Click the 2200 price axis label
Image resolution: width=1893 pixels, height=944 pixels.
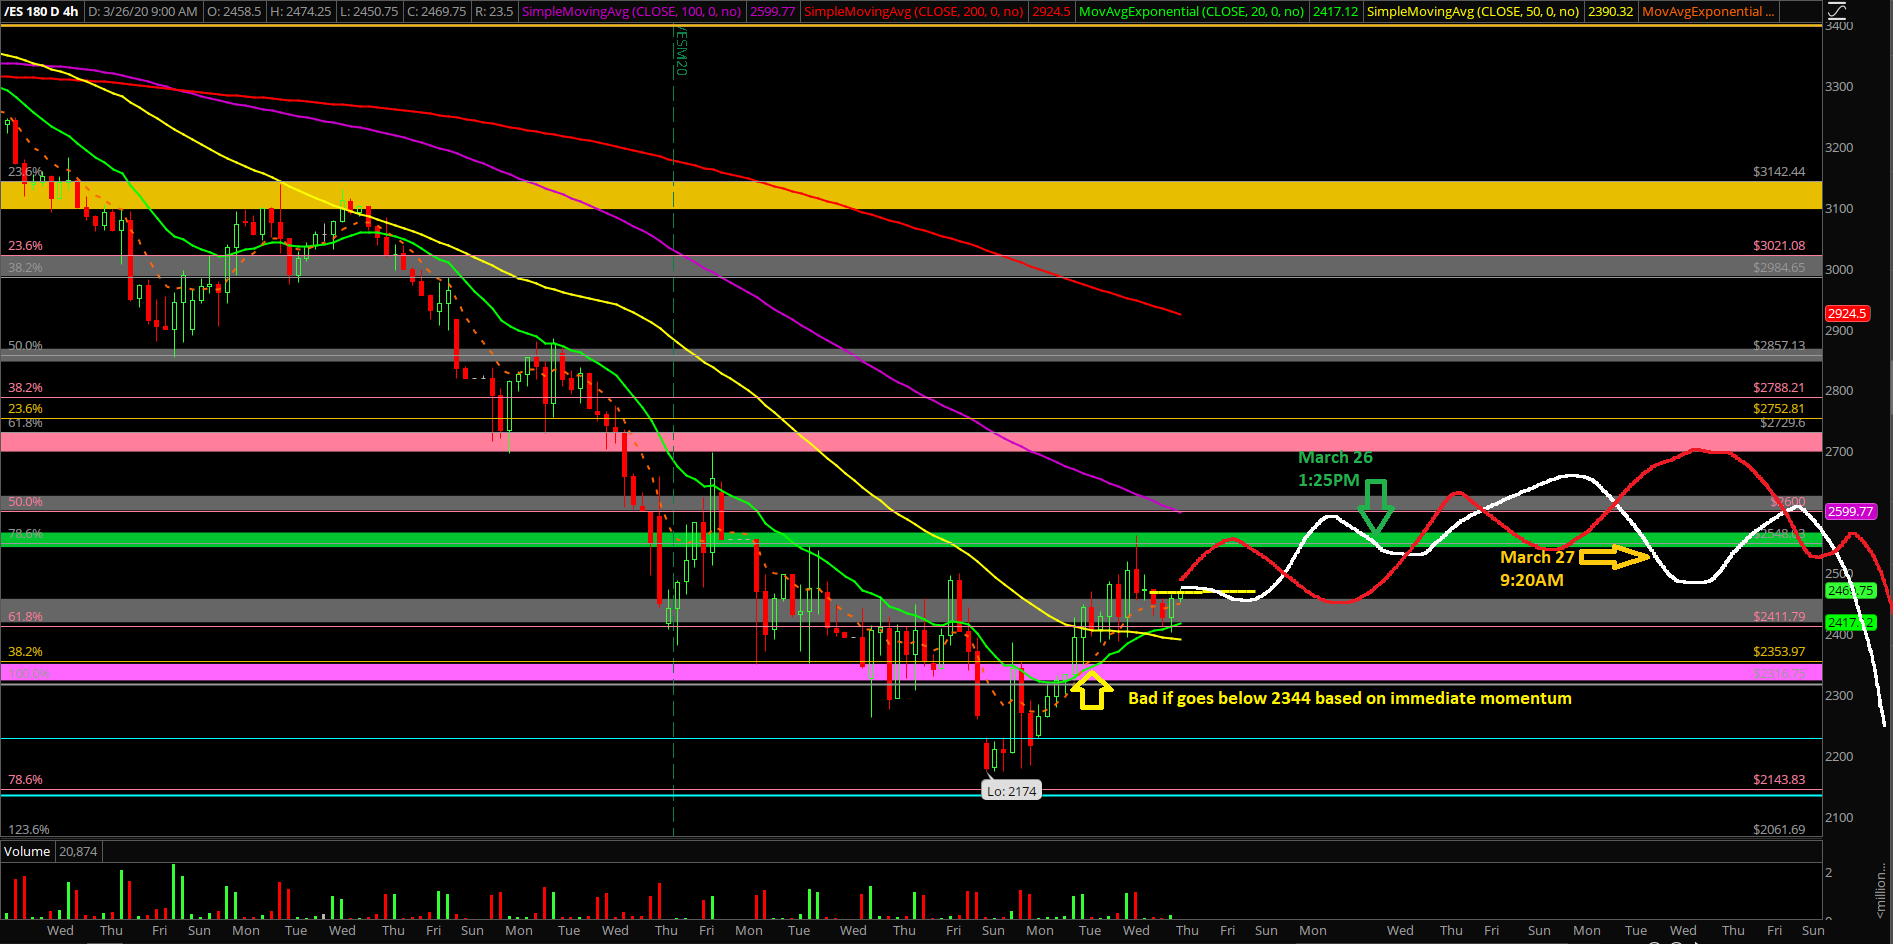click(1839, 756)
